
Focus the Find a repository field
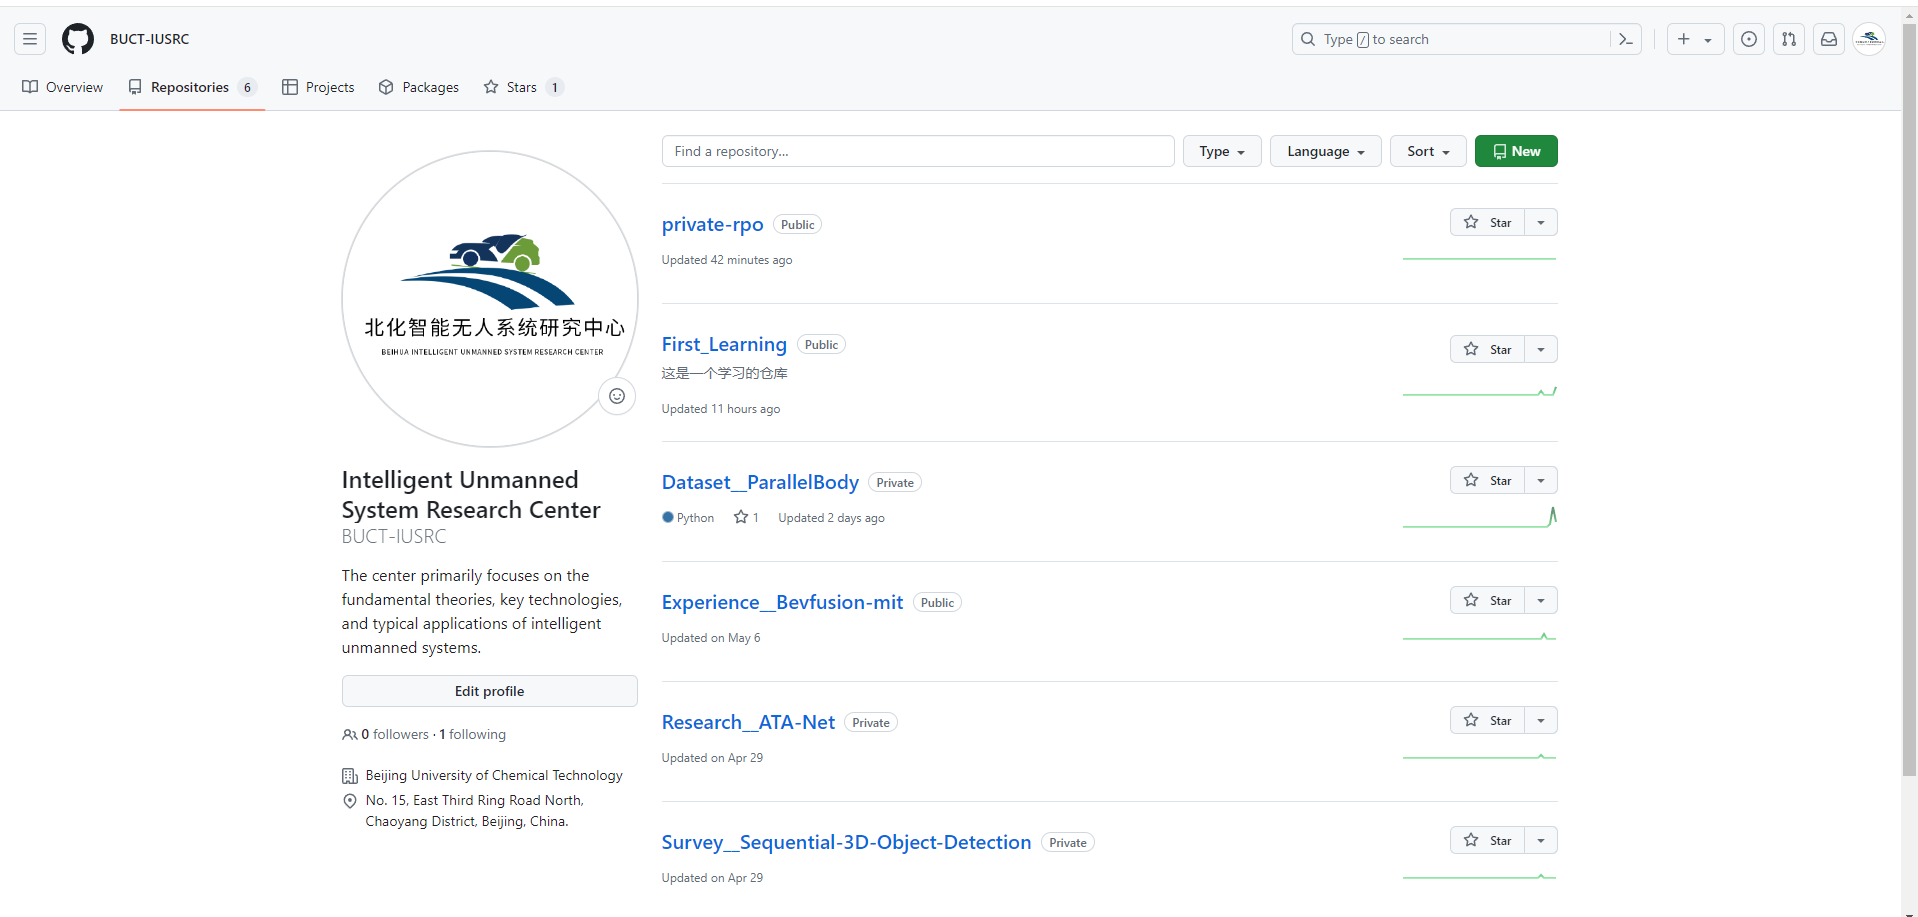[918, 151]
